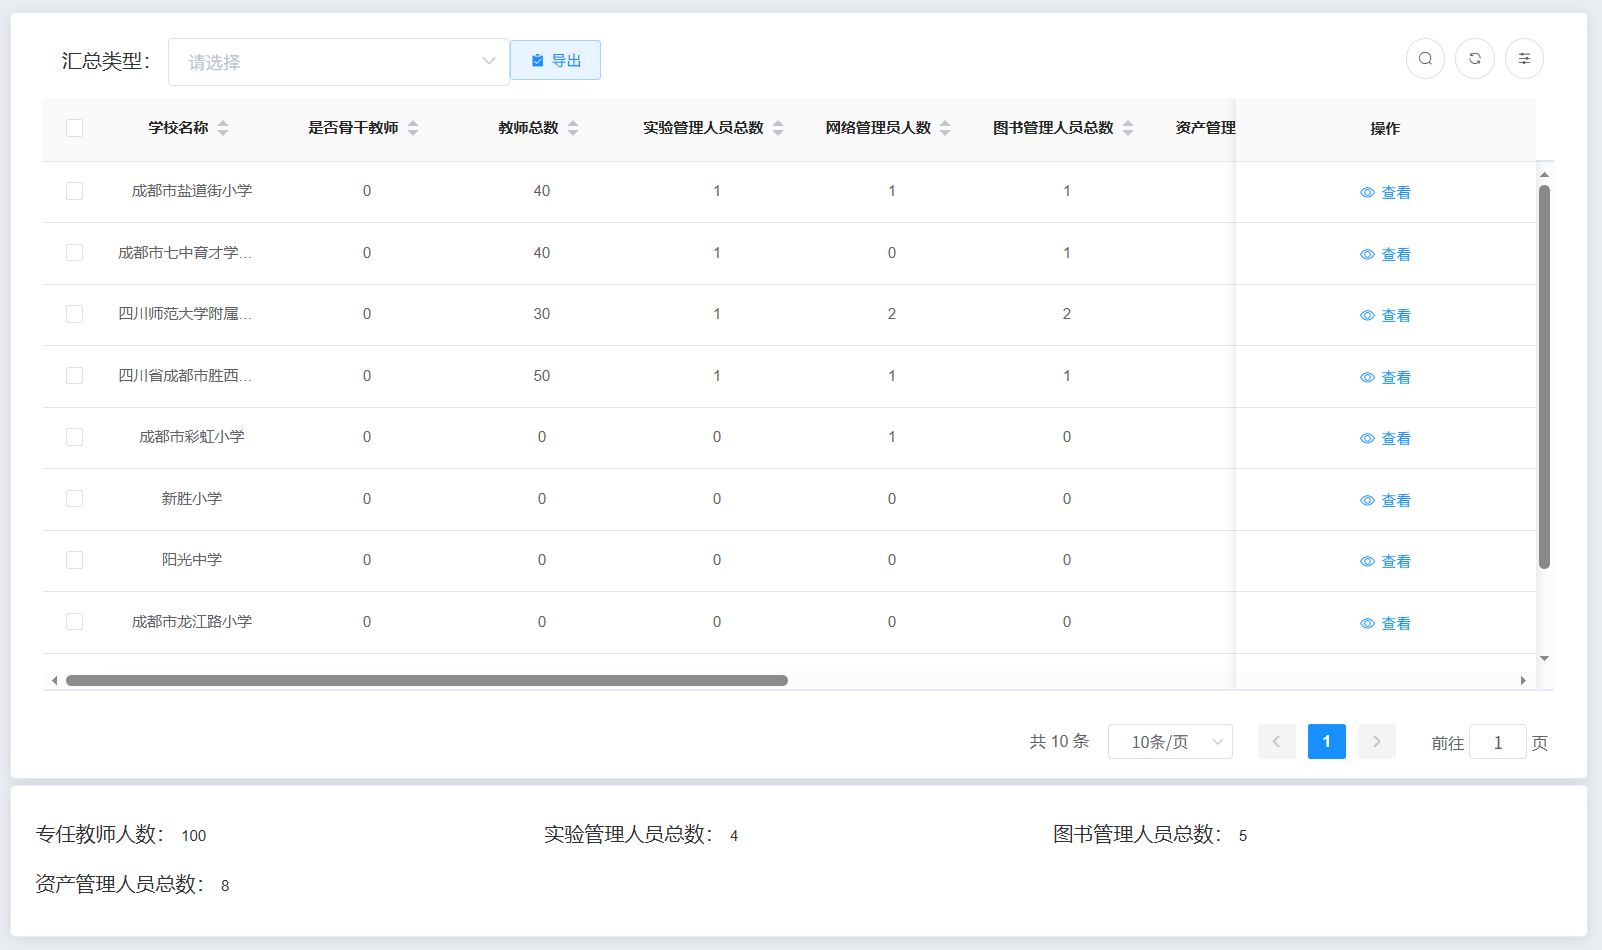
Task: Open the column settings icon
Action: pos(1524,59)
